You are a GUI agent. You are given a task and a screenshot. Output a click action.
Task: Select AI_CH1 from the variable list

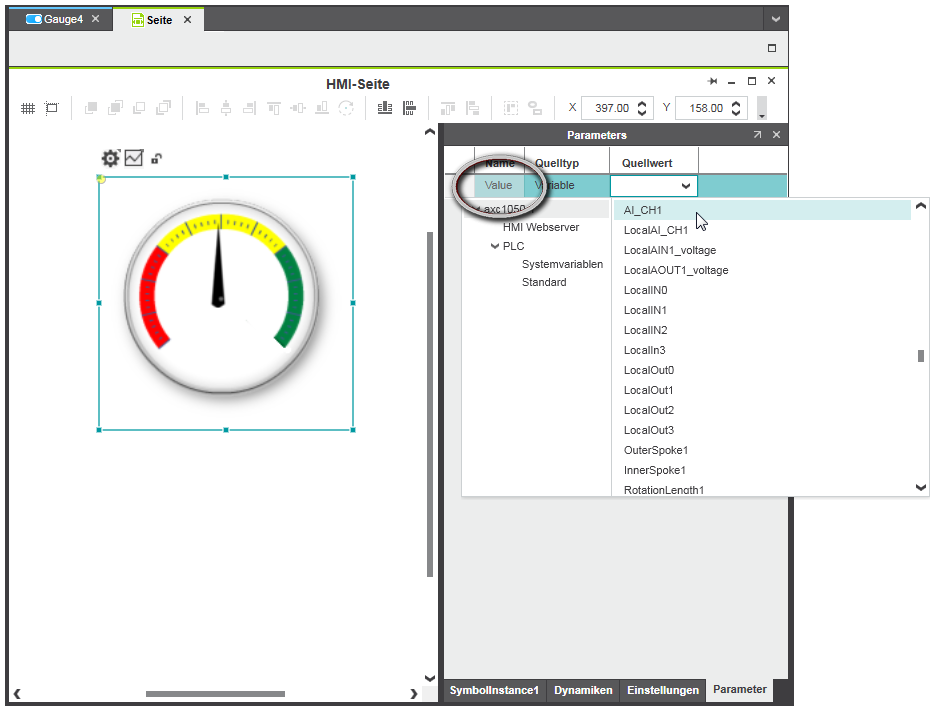click(643, 210)
